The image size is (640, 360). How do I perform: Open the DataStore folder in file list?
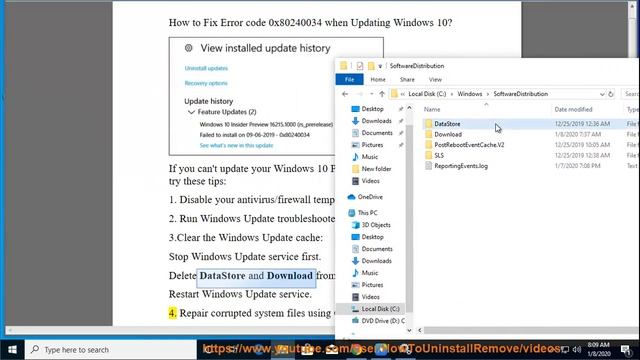447,124
